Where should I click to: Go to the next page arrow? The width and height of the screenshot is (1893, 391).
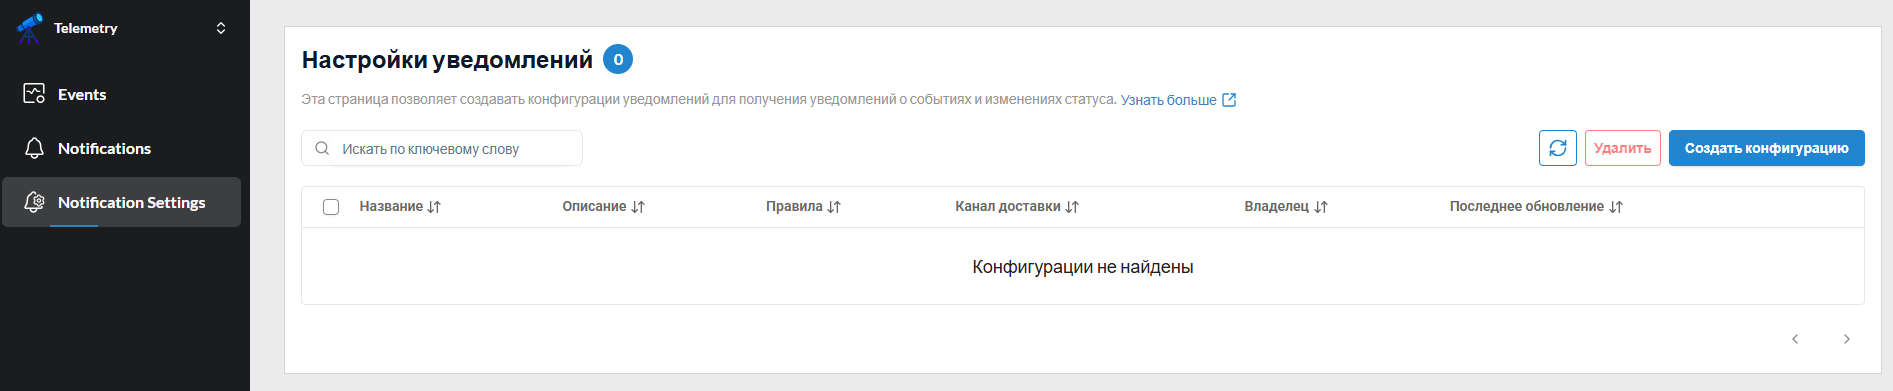[x=1847, y=339]
